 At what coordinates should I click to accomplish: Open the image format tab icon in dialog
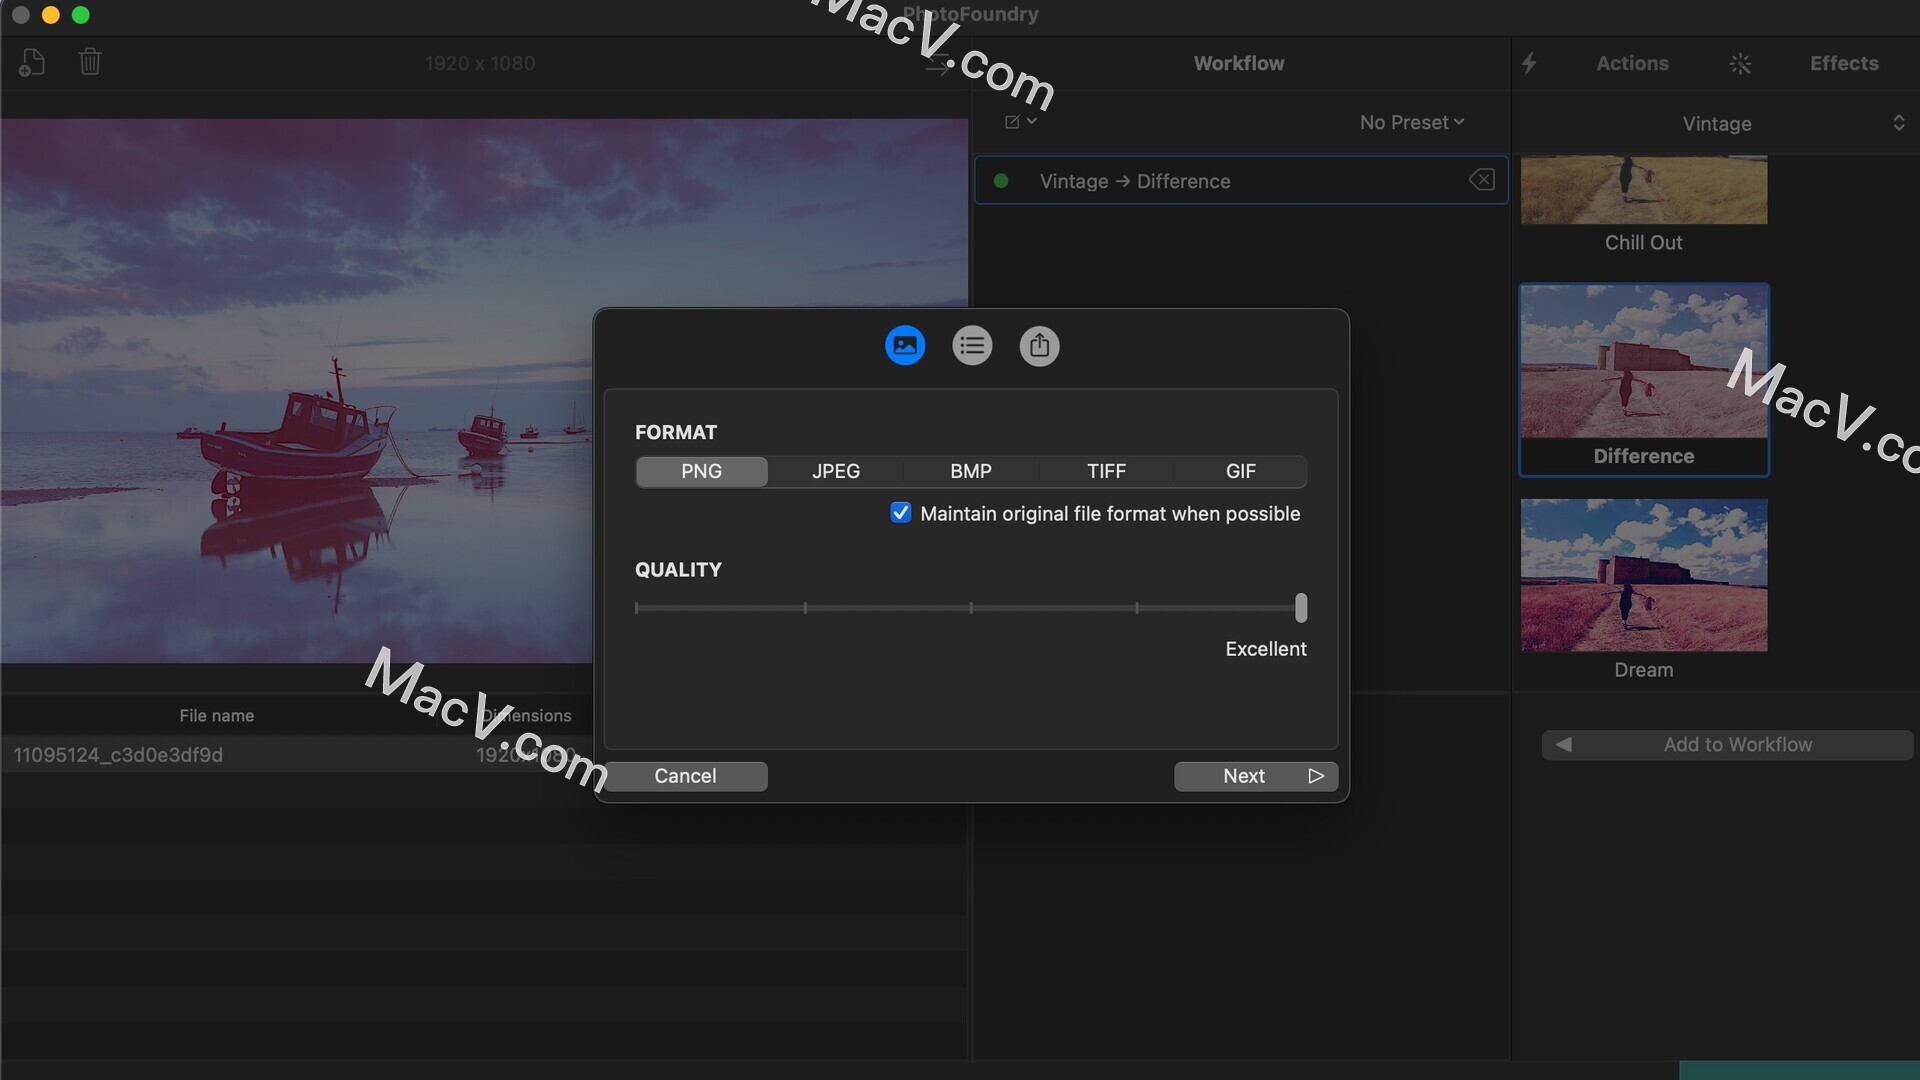[905, 346]
